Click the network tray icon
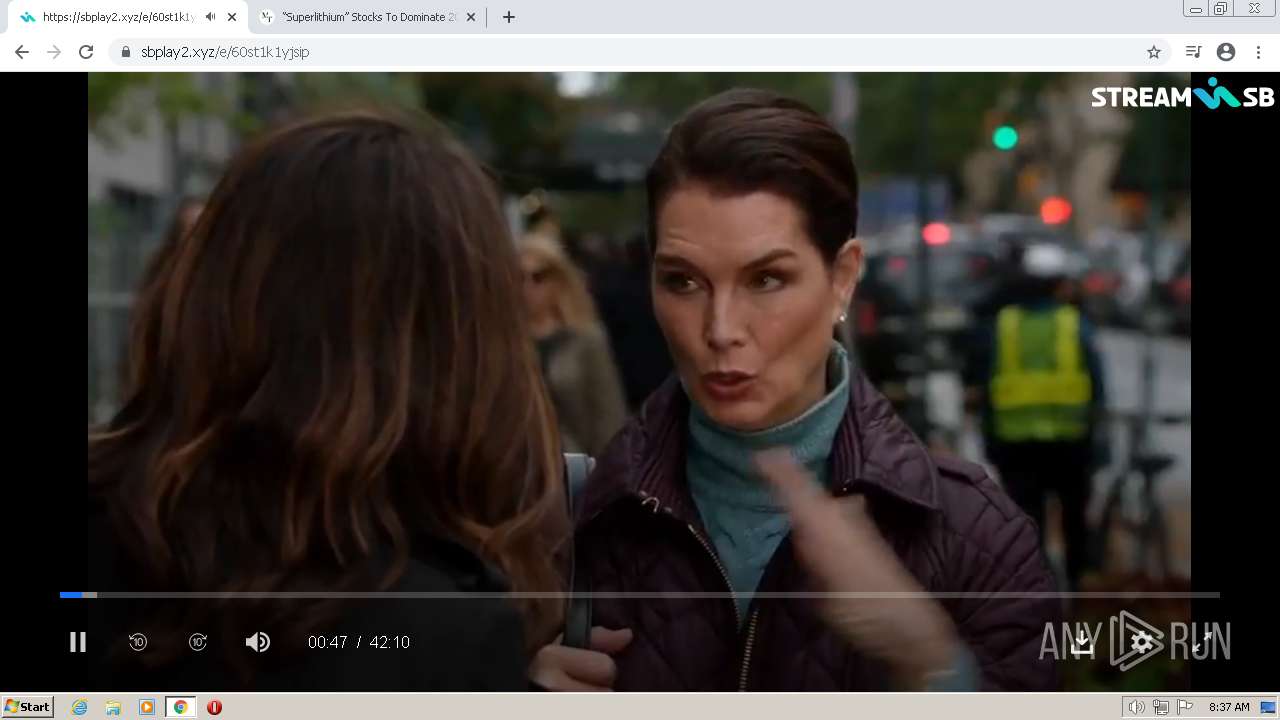The image size is (1280, 720). 1161,707
